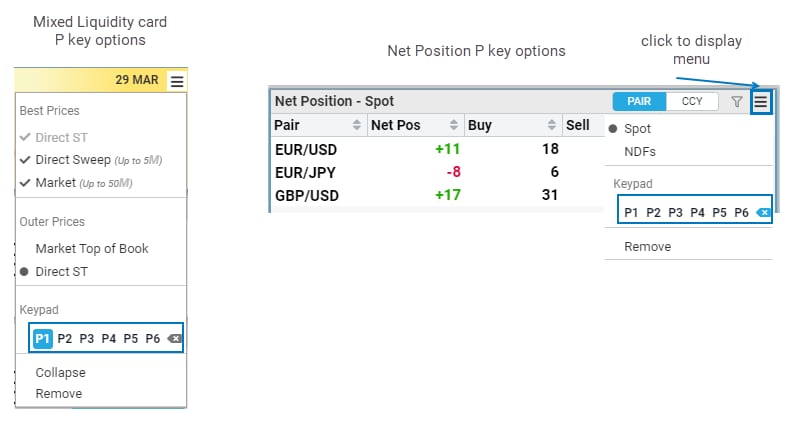Sort by Buy column arrows
The height and width of the screenshot is (422, 788).
(552, 125)
